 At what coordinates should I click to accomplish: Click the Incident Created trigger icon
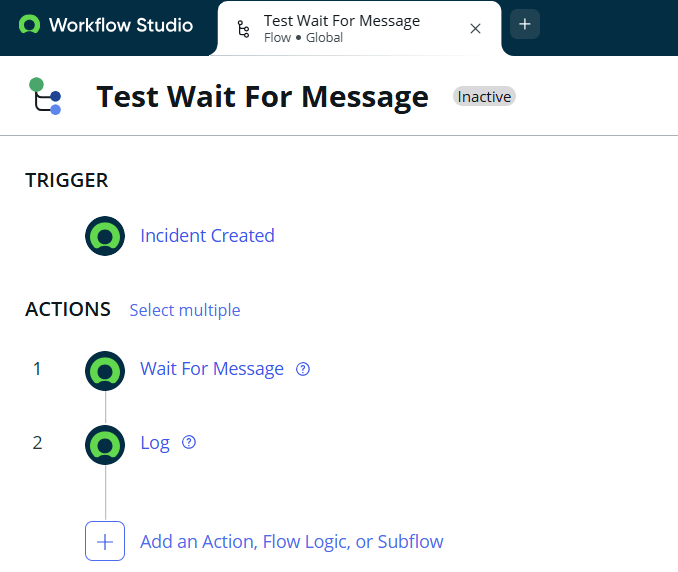(x=105, y=236)
